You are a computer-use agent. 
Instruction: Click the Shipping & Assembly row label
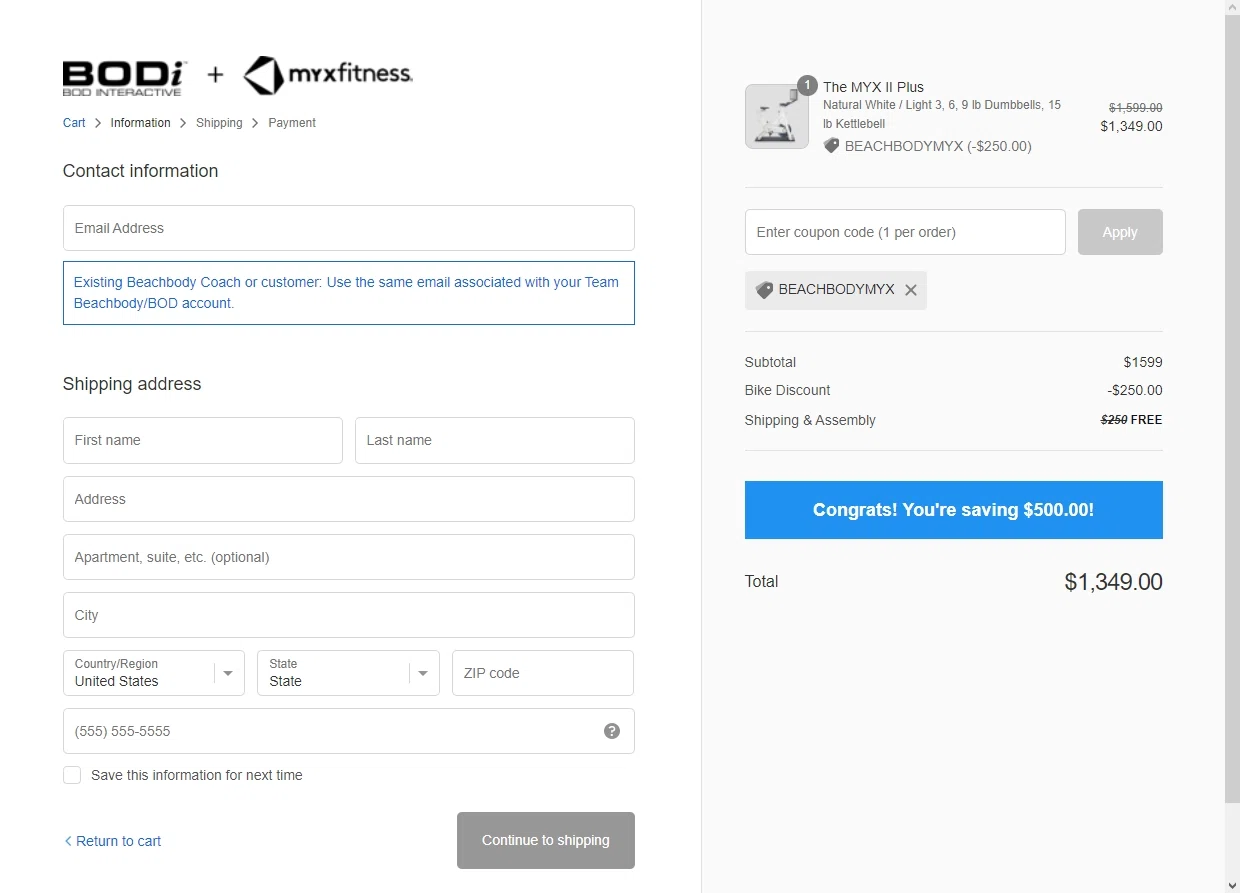(x=810, y=420)
